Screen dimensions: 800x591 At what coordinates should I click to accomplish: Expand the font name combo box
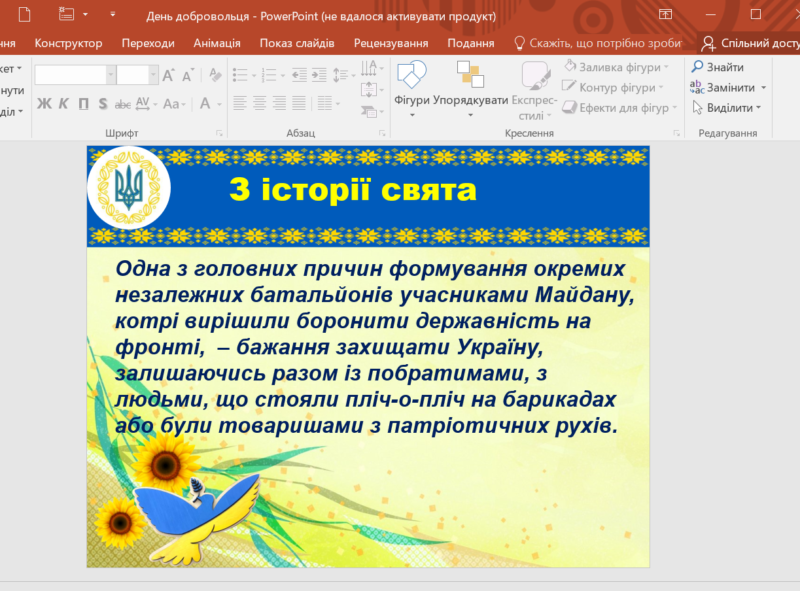[110, 75]
